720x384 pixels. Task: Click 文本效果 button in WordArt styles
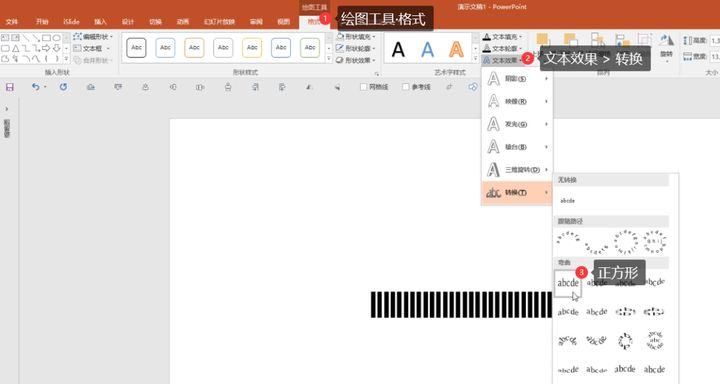point(501,60)
